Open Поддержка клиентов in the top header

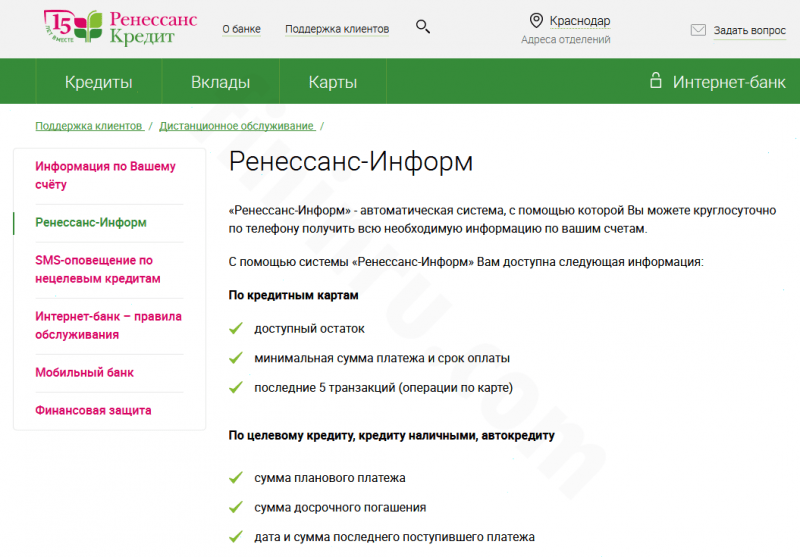click(x=337, y=29)
